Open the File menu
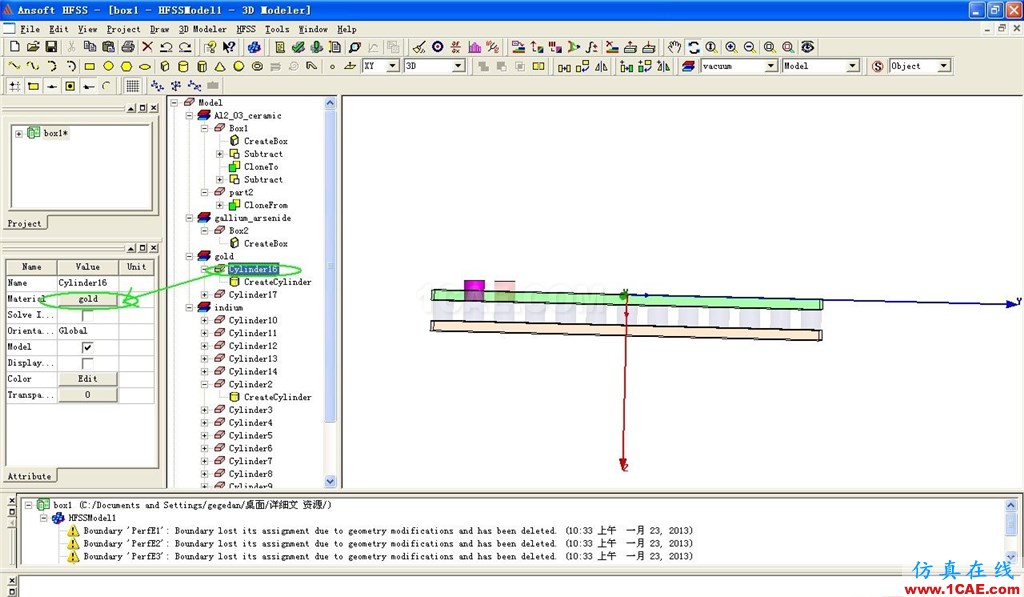 tap(29, 29)
